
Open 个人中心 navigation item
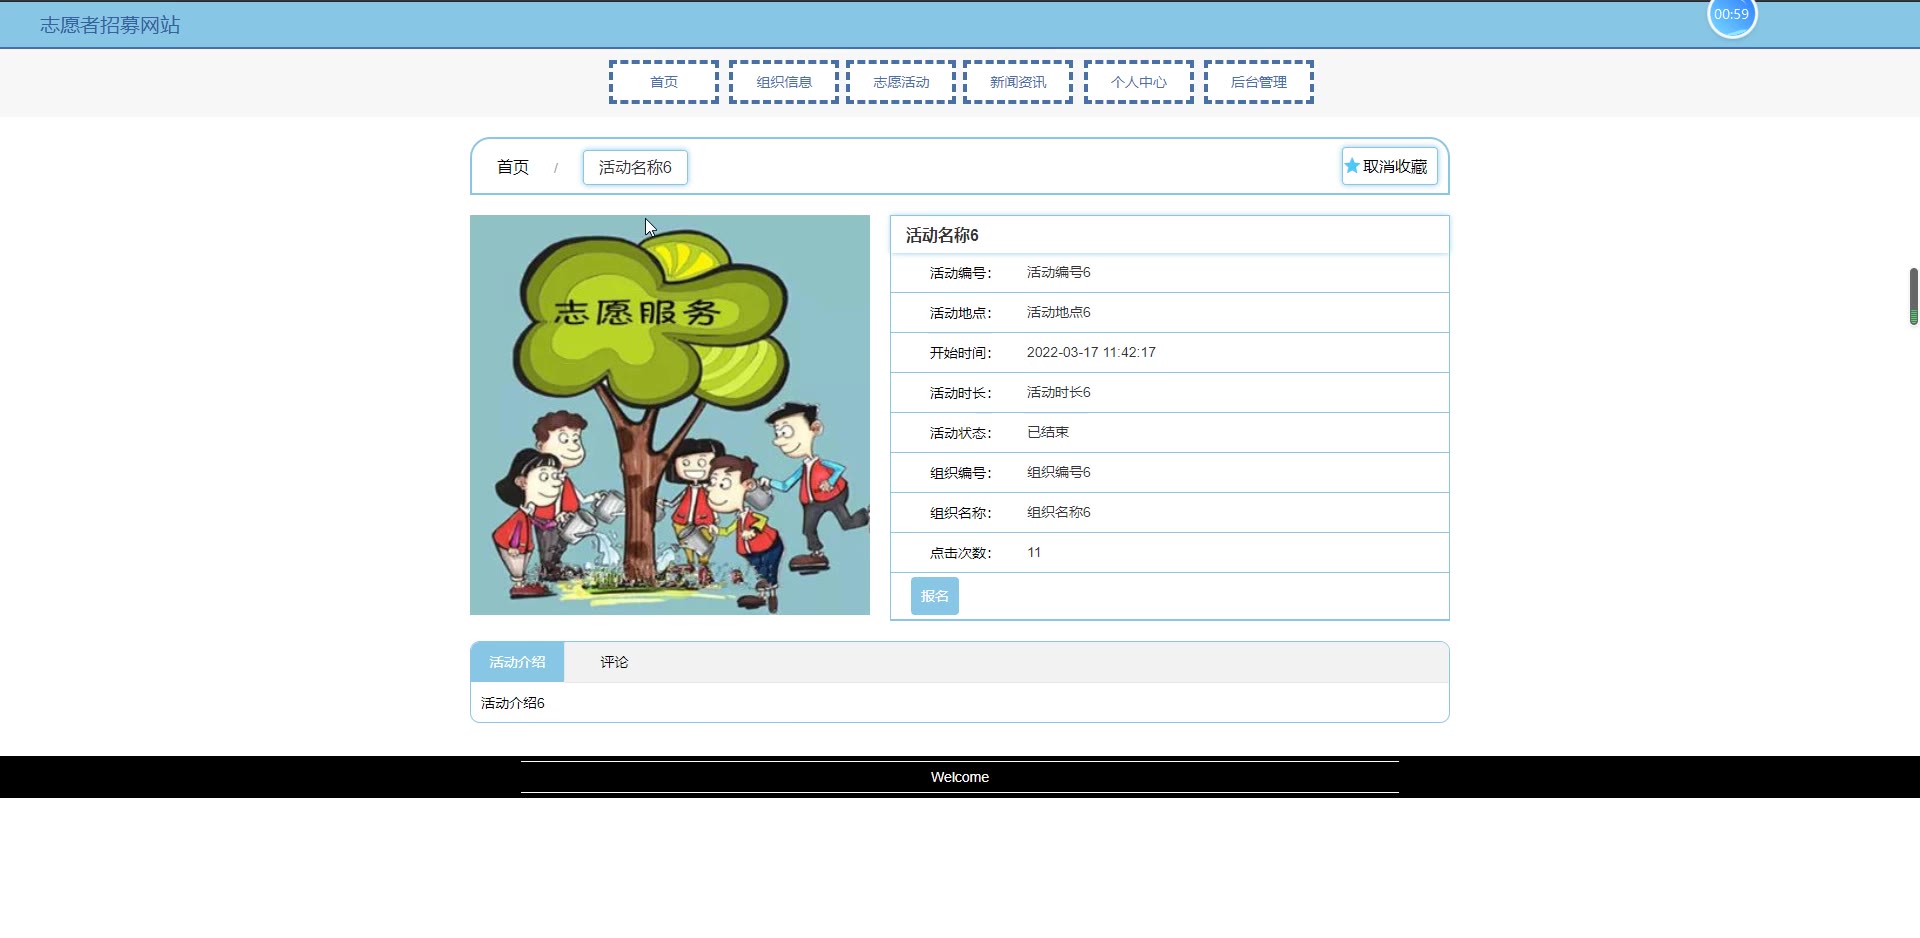[x=1139, y=82]
